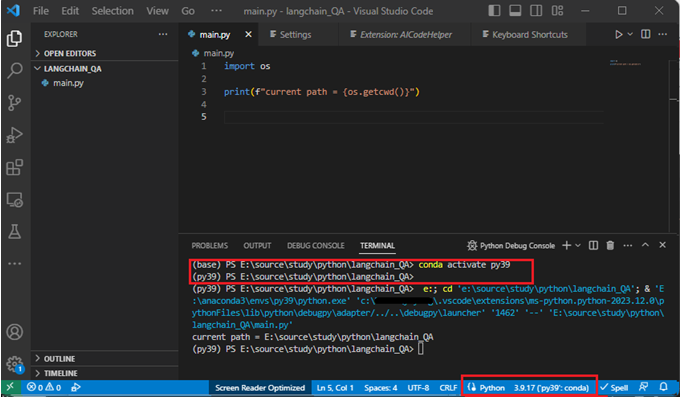Open main.py in the explorer tree
Screen dimensions: 680x398
pos(68,83)
